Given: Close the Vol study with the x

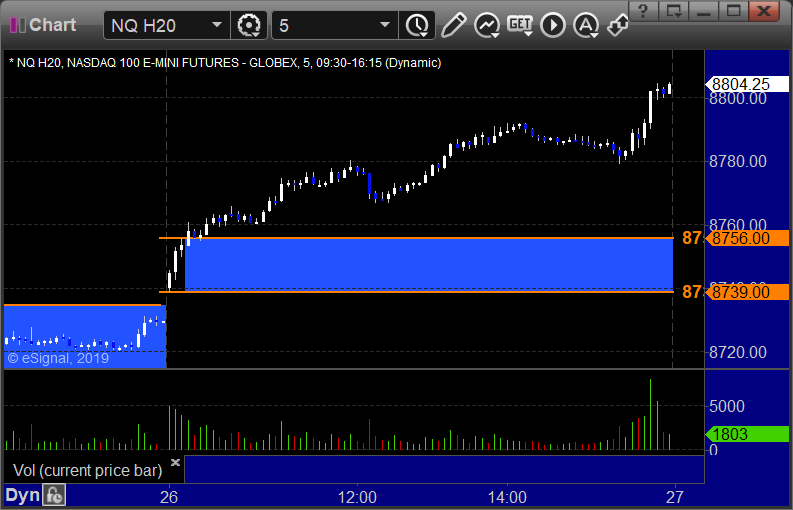Looking at the screenshot, I should [x=175, y=462].
